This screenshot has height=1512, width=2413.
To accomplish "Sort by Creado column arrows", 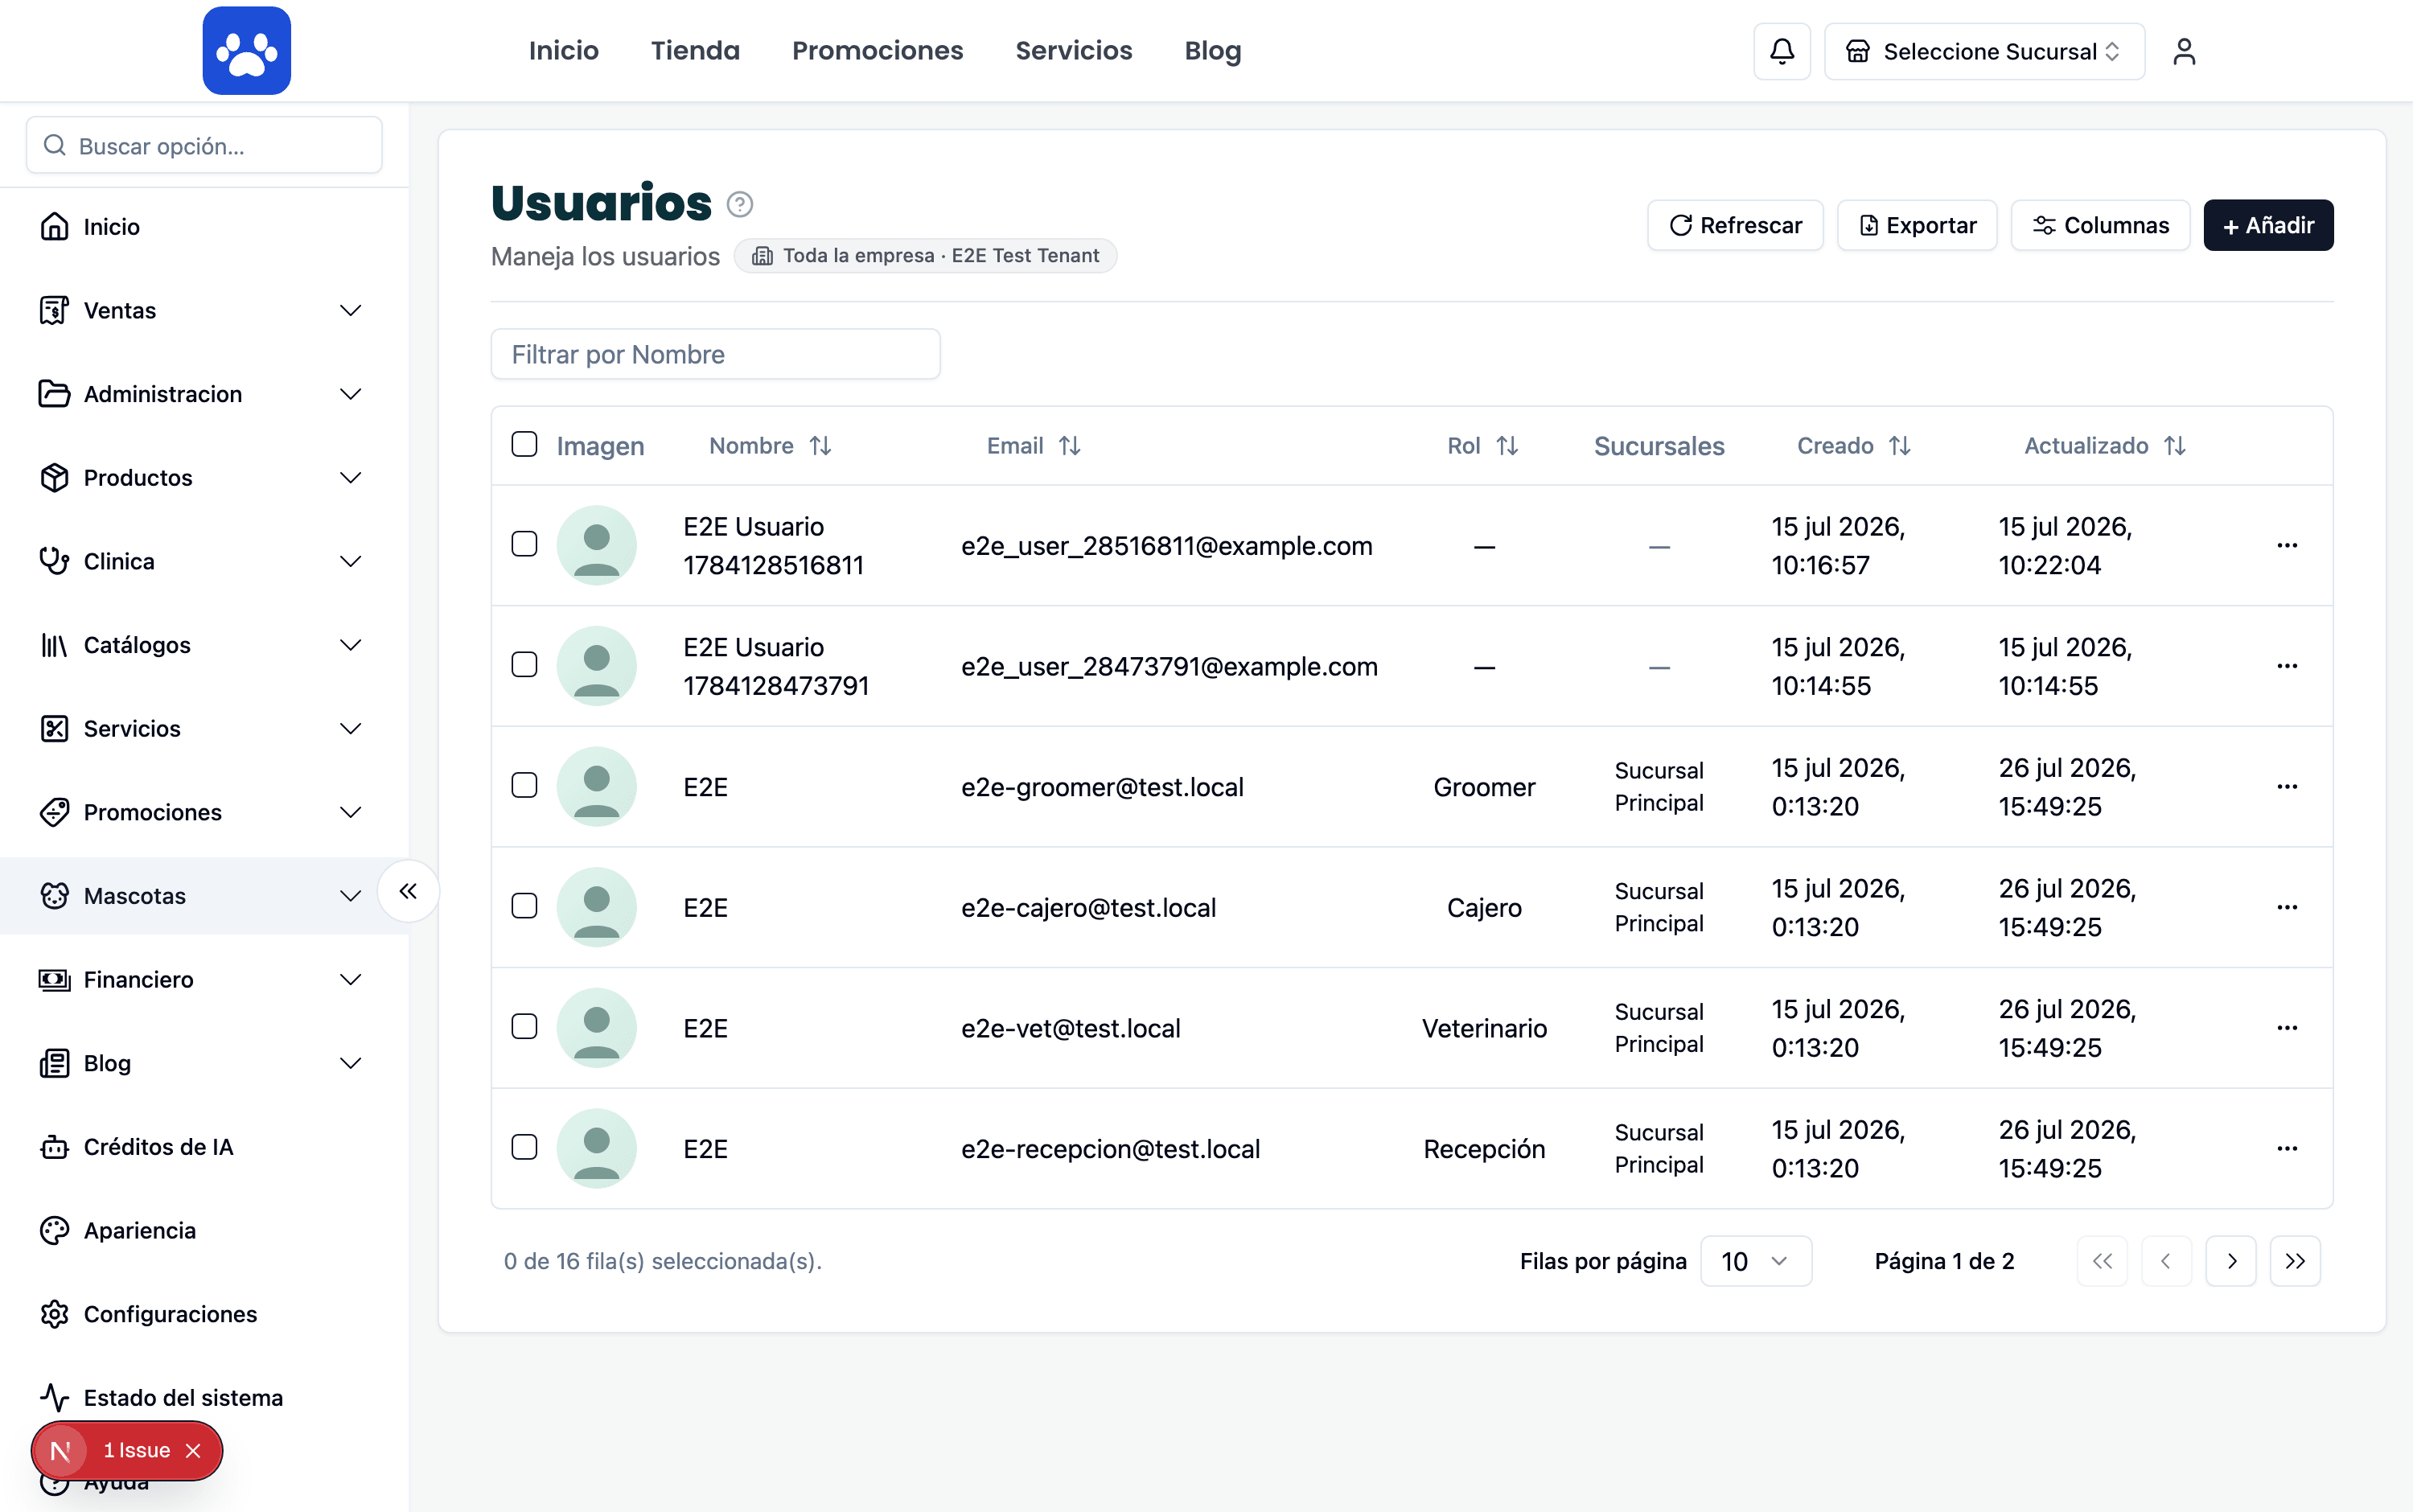I will 1899,446.
